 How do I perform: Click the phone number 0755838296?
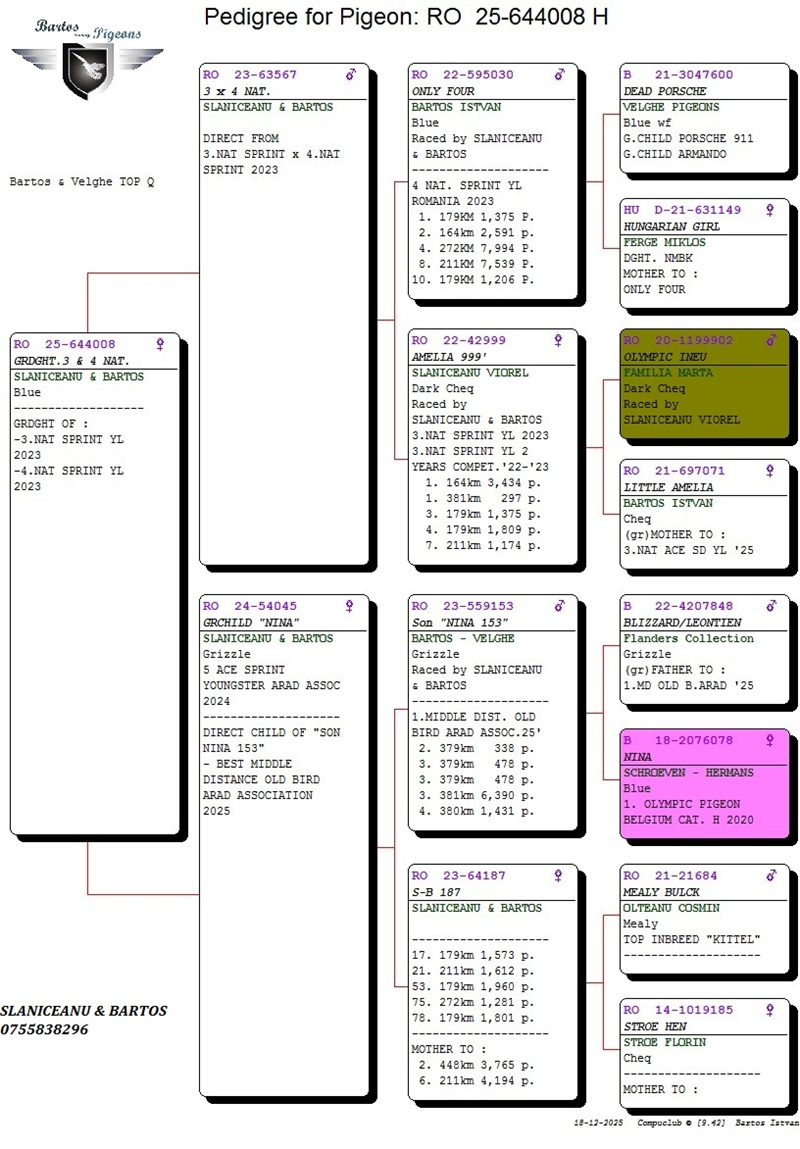point(44,1029)
